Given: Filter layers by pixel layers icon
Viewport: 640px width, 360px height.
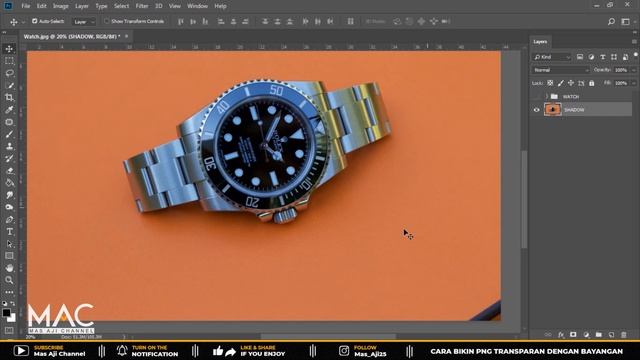Looking at the screenshot, I should point(580,57).
